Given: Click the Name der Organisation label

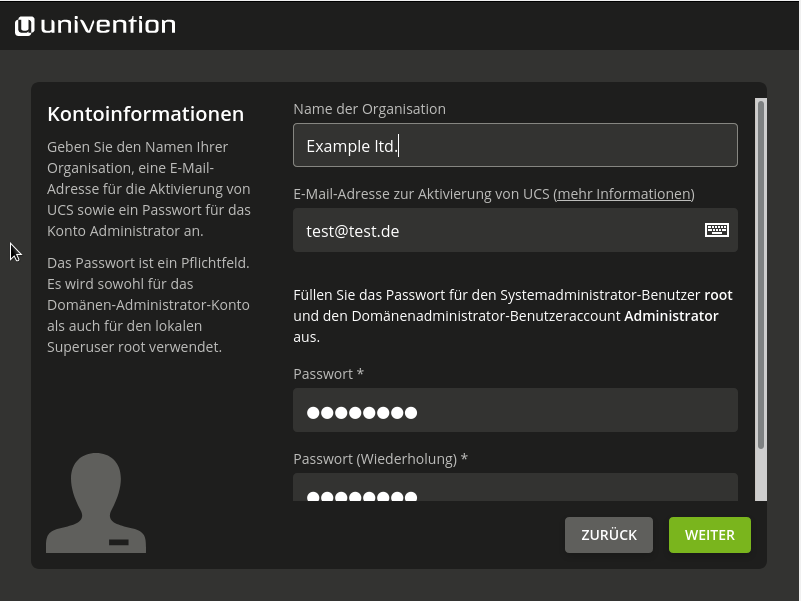Looking at the screenshot, I should coord(369,109).
